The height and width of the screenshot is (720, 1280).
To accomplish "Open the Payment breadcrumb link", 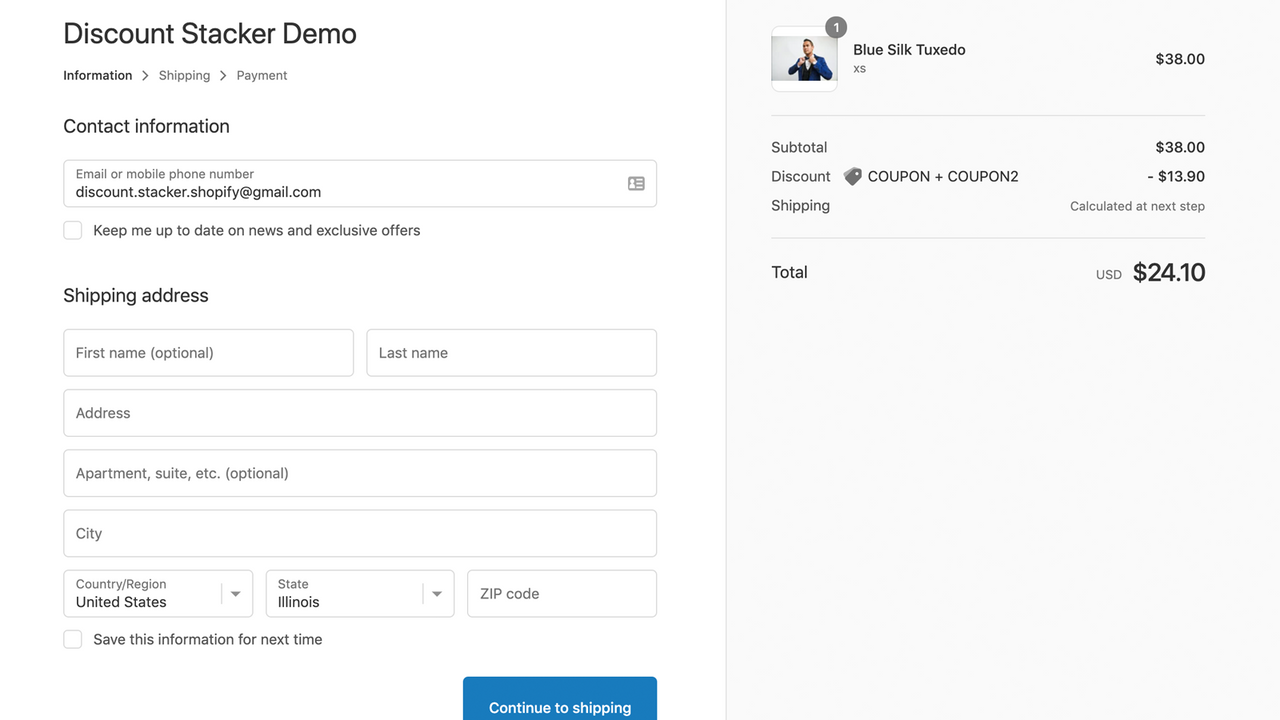I will point(261,75).
